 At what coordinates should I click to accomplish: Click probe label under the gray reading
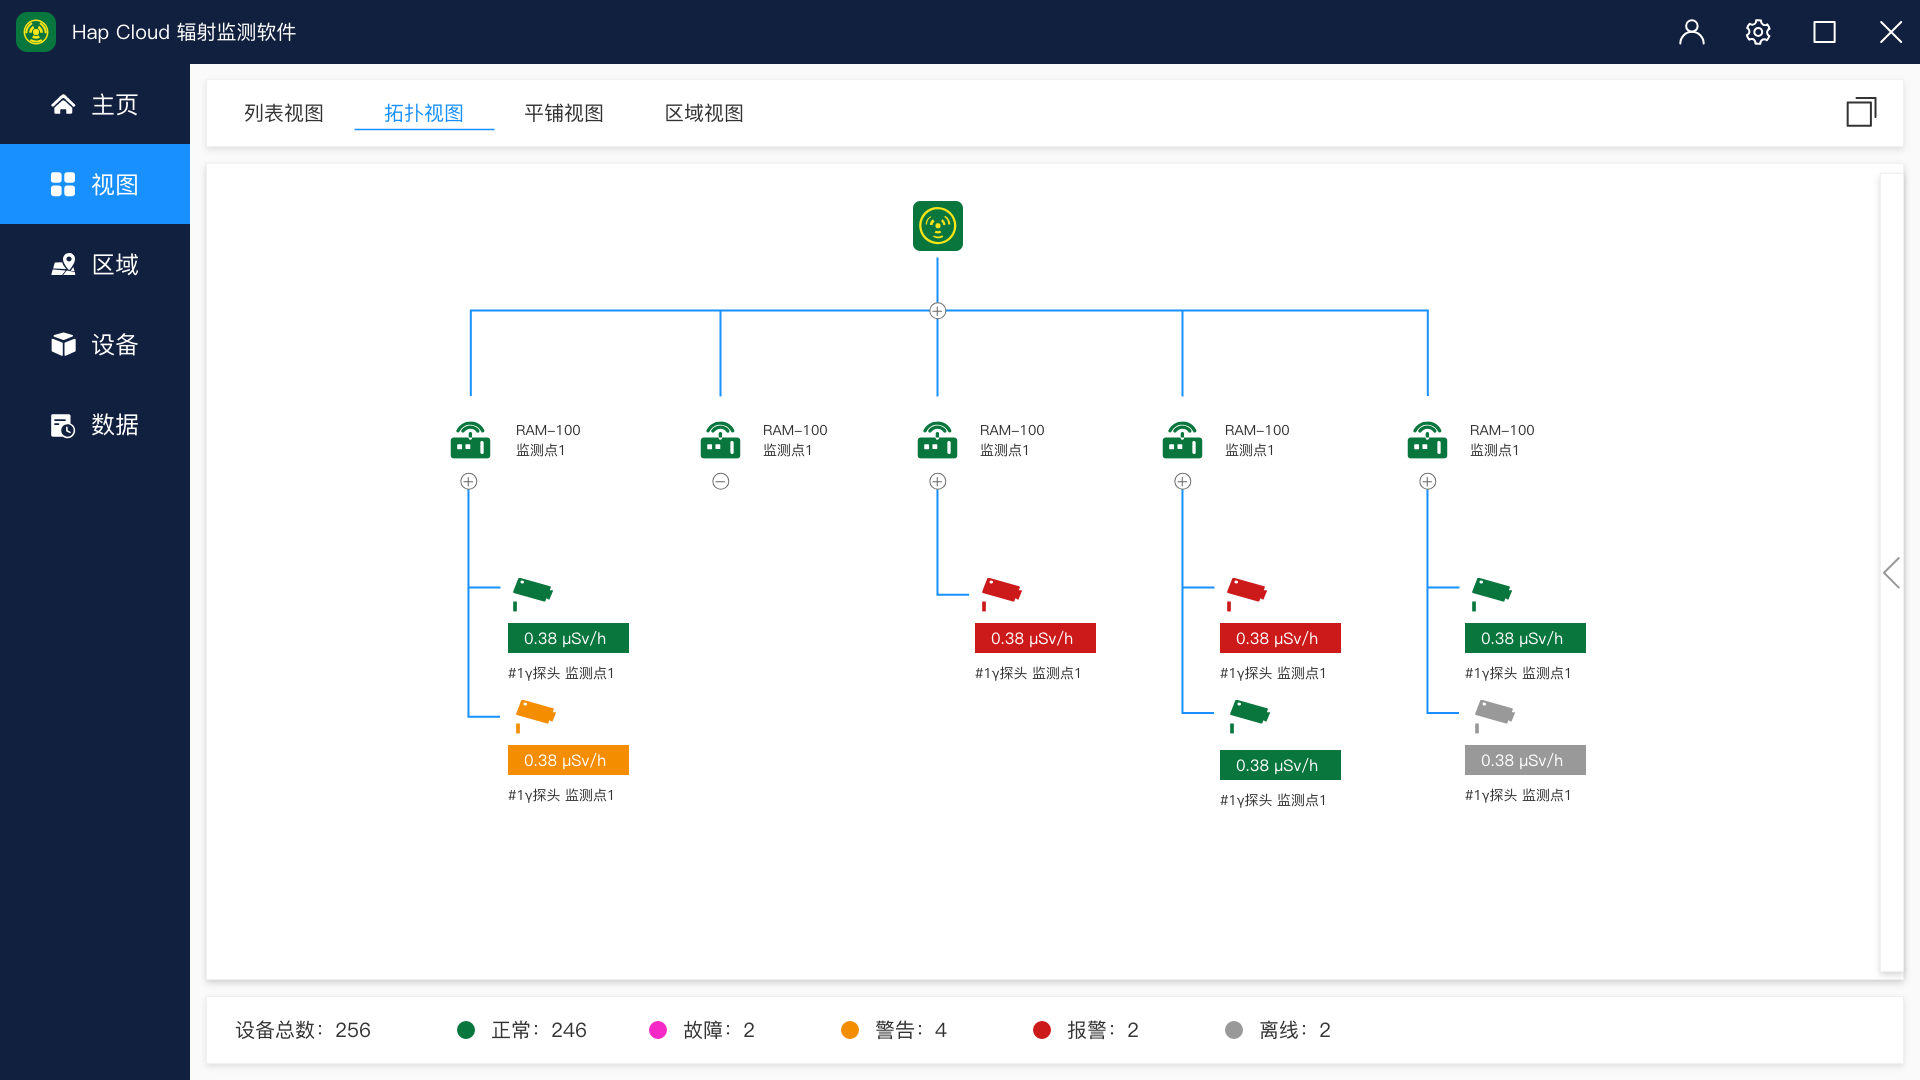[1518, 795]
